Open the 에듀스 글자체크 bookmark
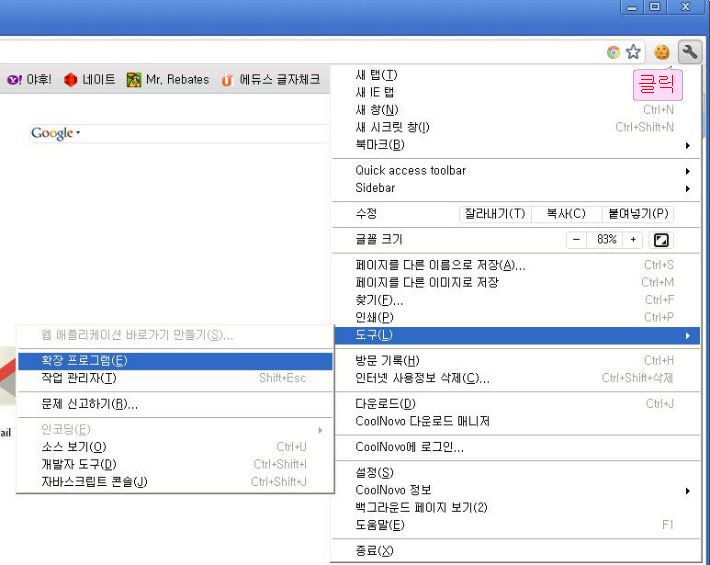710x565 pixels. tap(271, 80)
